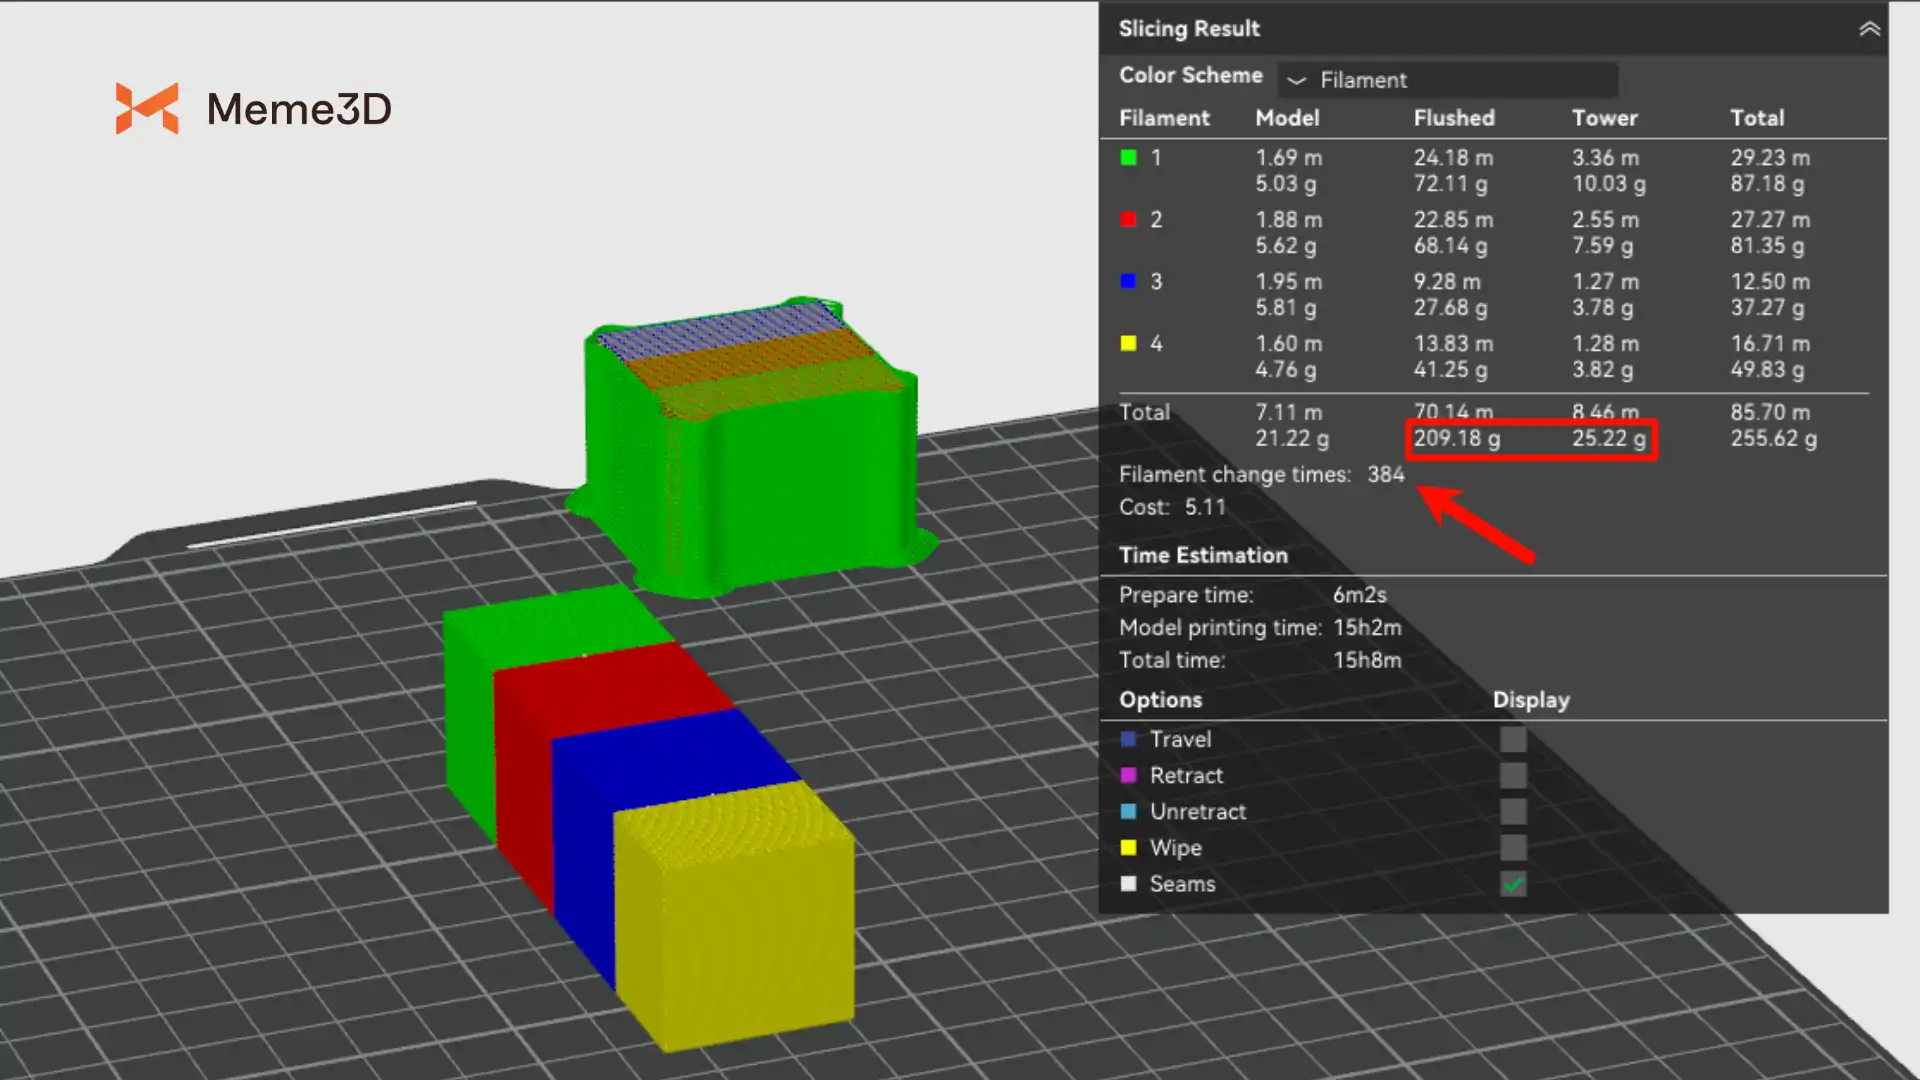
Task: Click filament 2 red color swatch
Action: (x=1129, y=220)
